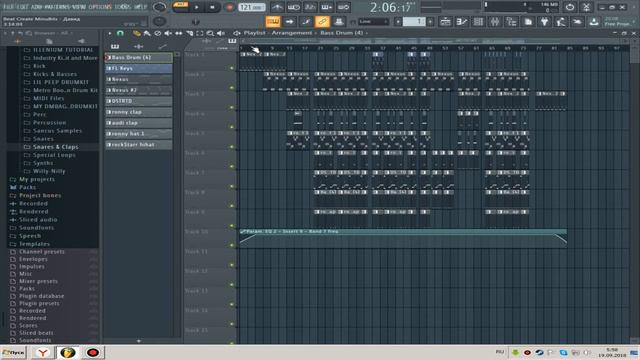Screen dimensions: 640x360
Task: Open the OPTIONS menu
Action: click(100, 7)
